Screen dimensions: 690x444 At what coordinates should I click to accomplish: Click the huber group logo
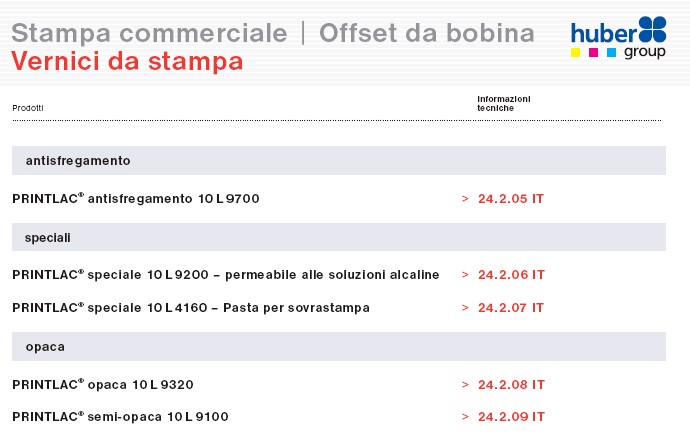point(618,37)
